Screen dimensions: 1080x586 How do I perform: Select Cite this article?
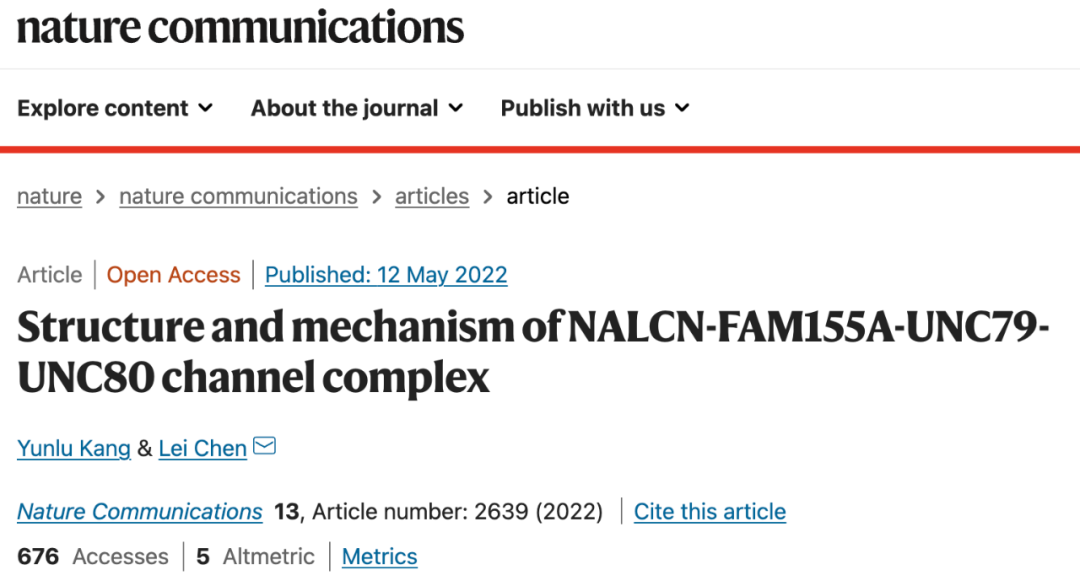710,512
